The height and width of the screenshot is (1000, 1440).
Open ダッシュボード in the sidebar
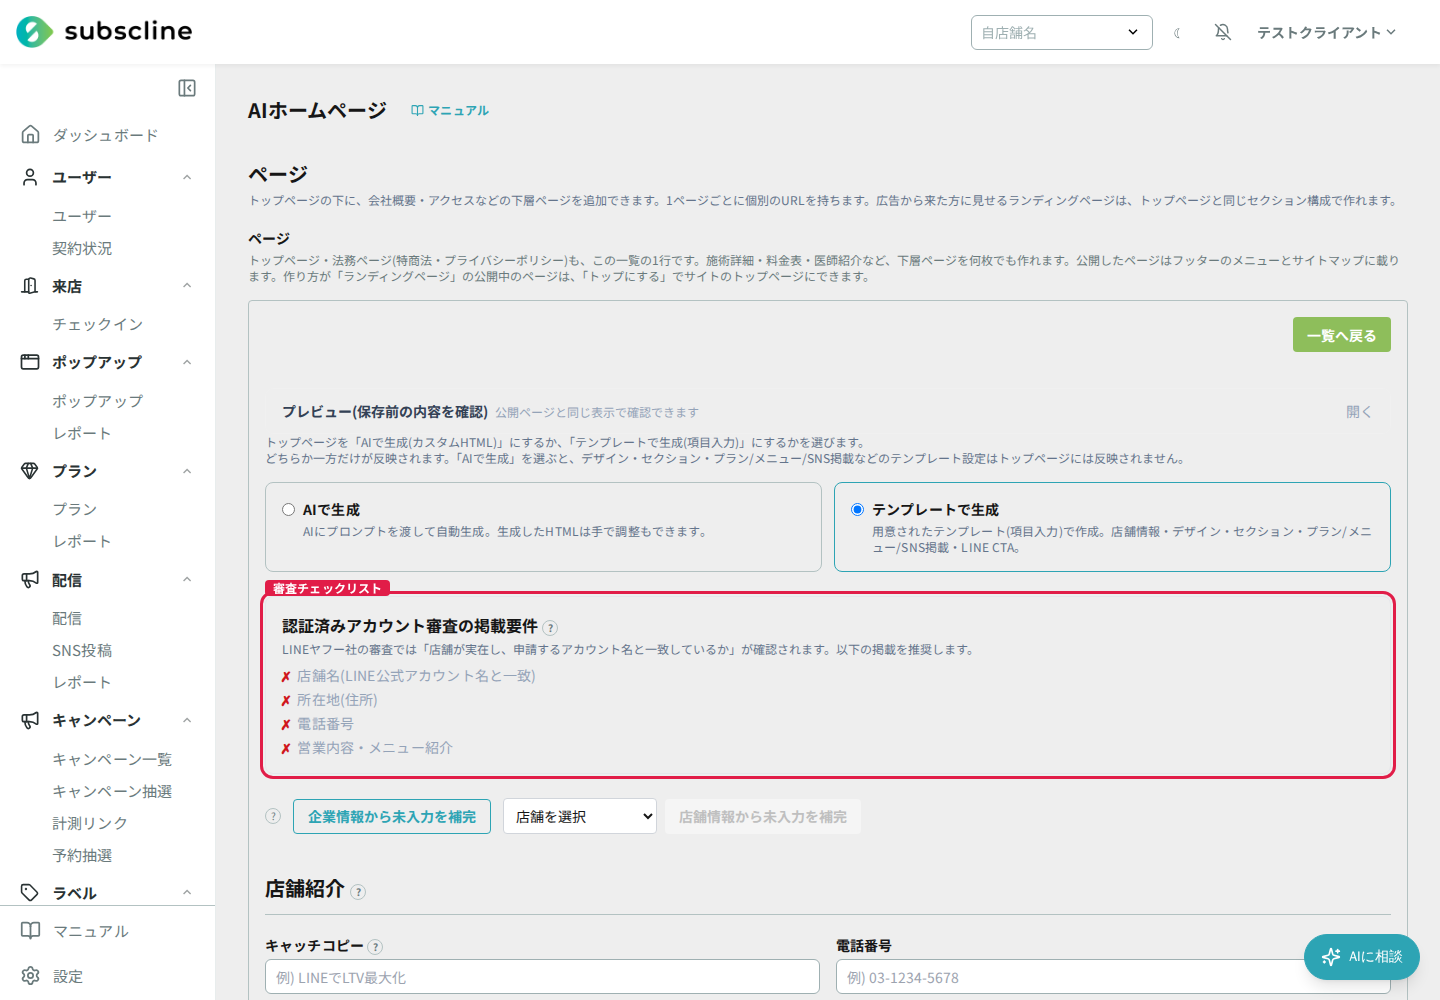[106, 135]
